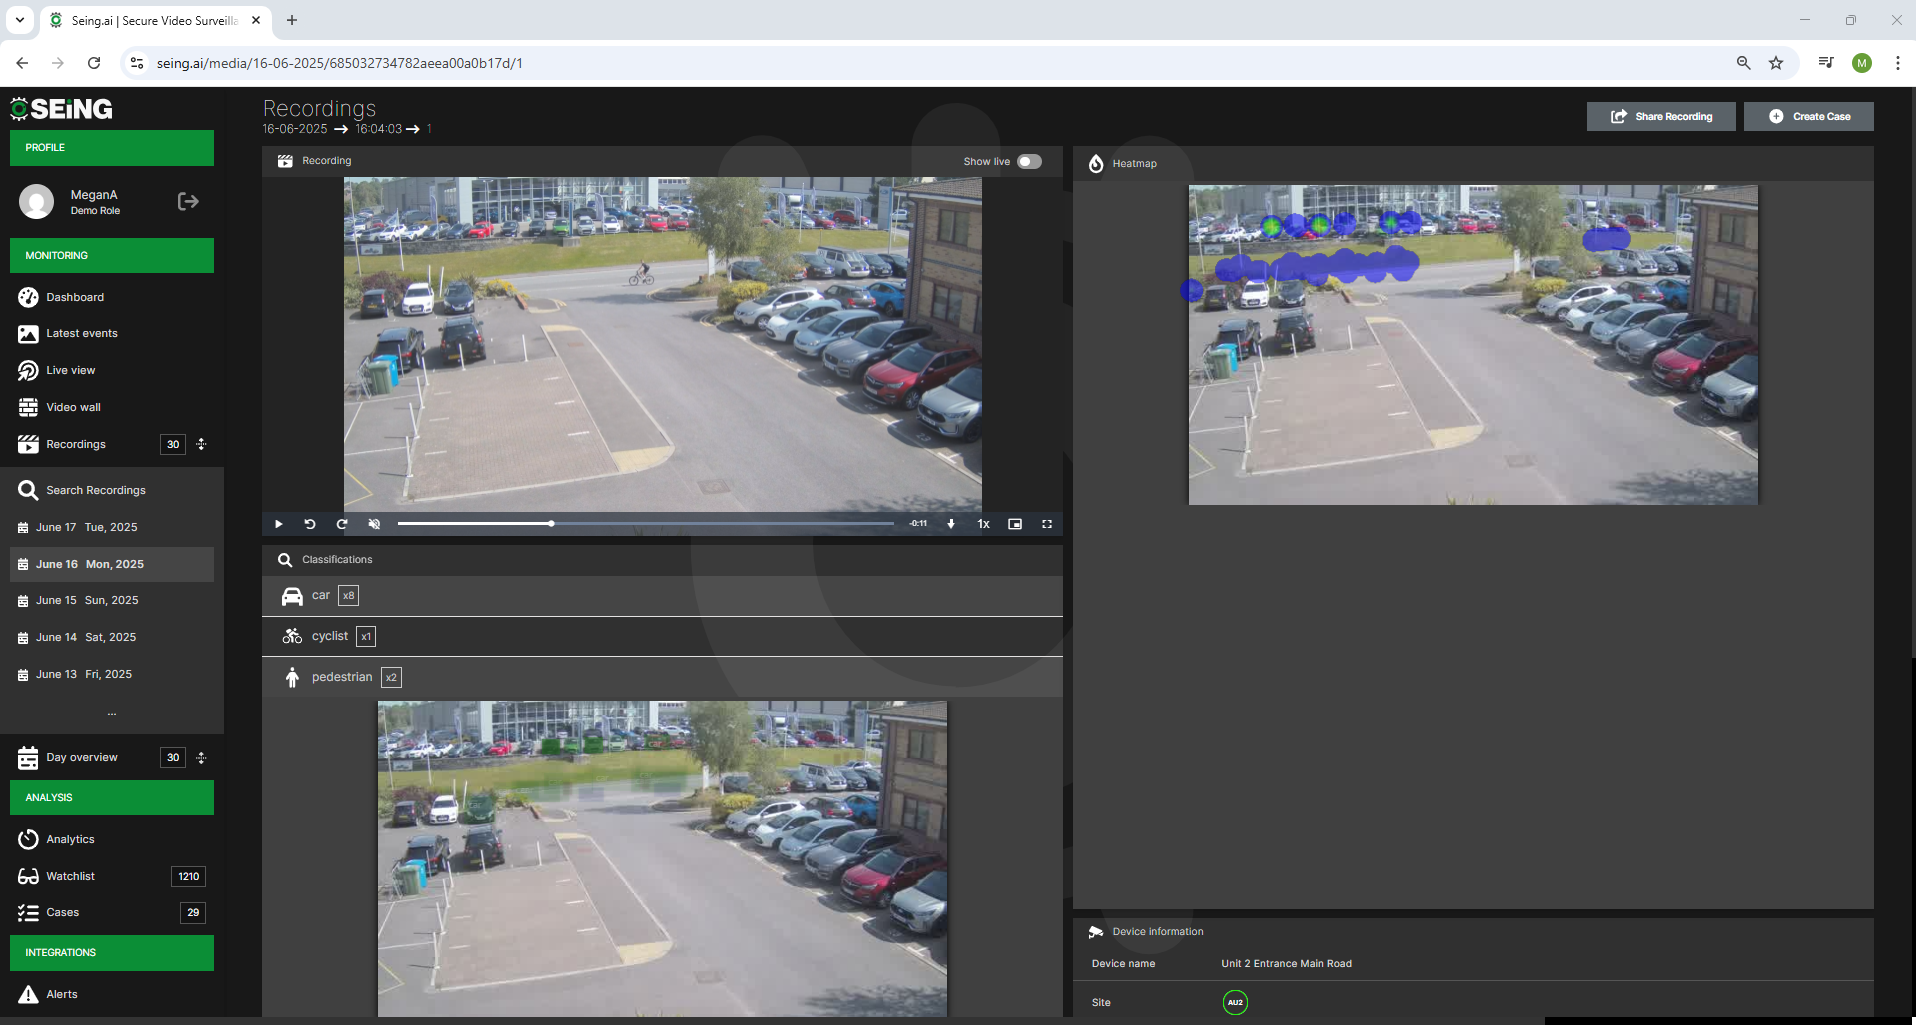Click the Share Recording button

pos(1660,116)
